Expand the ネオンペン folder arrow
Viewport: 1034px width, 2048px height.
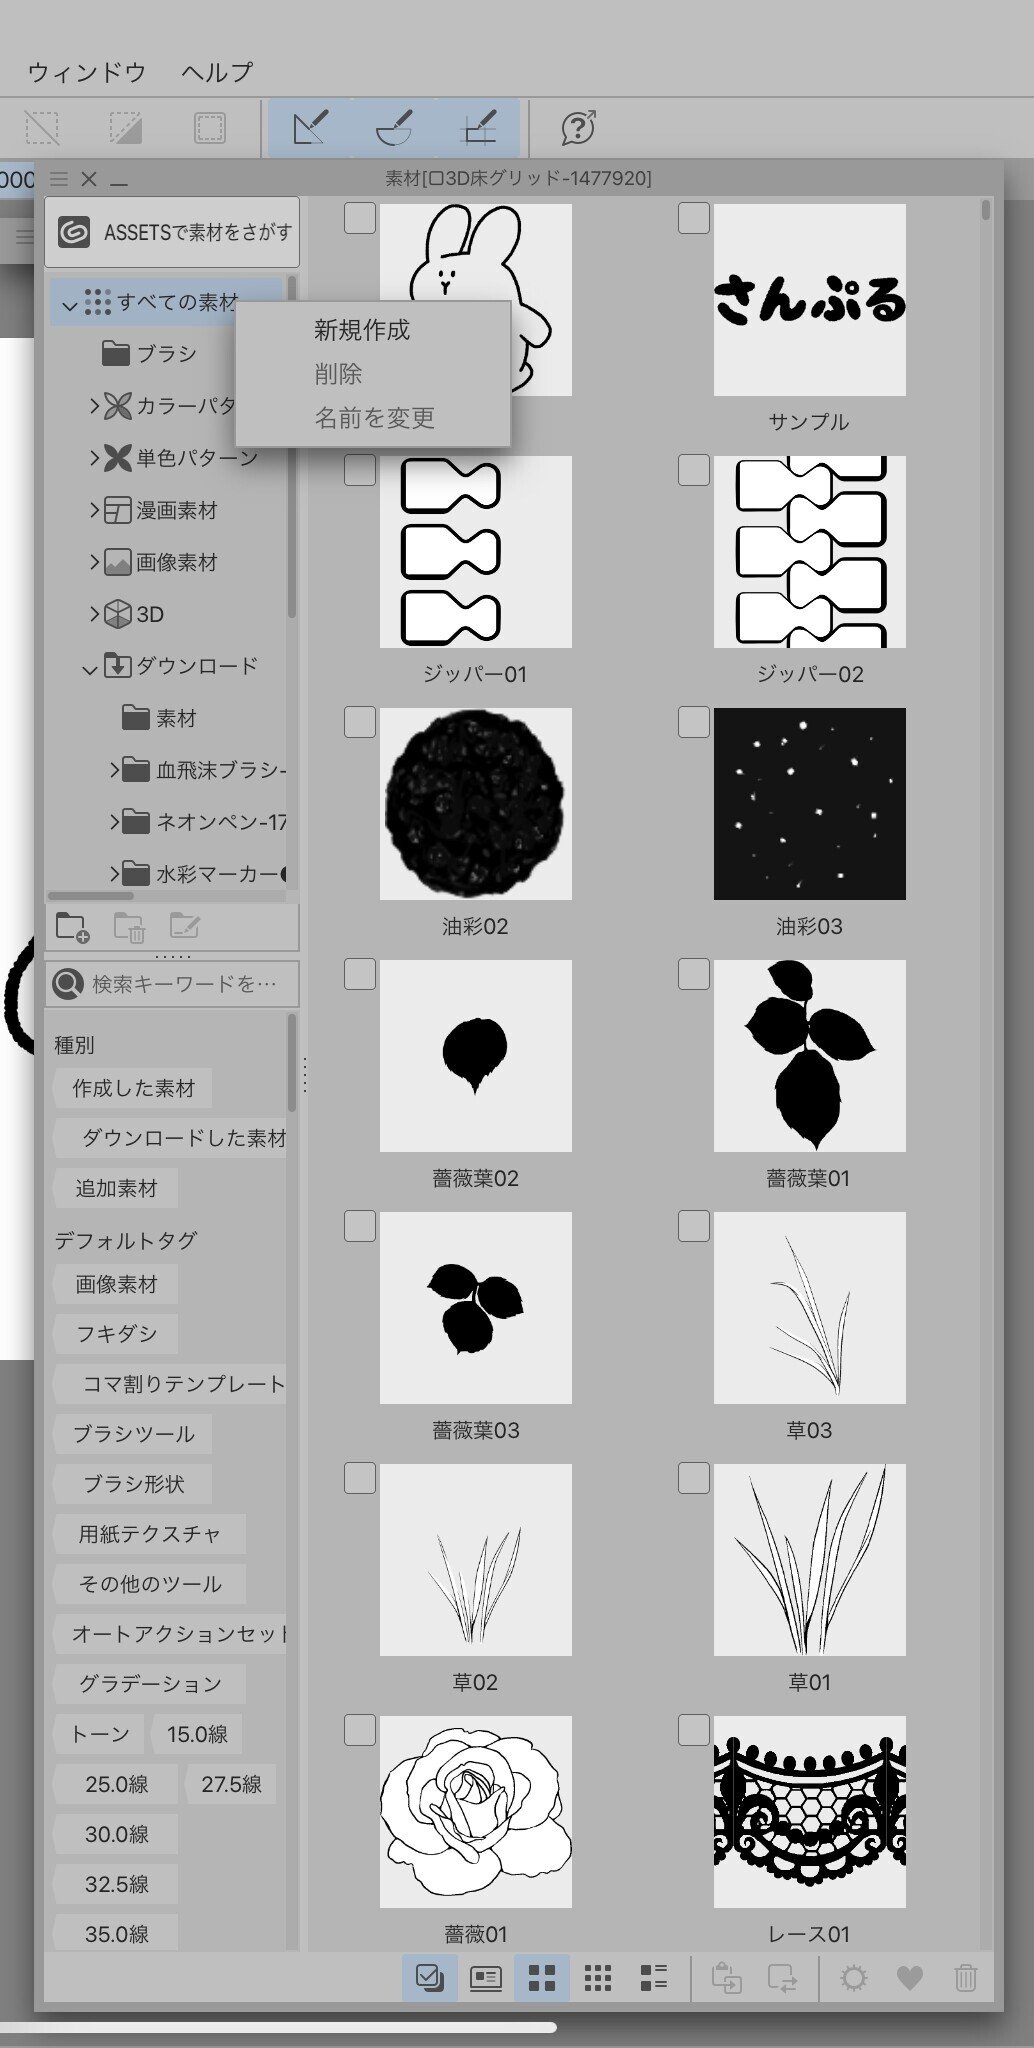pos(114,821)
